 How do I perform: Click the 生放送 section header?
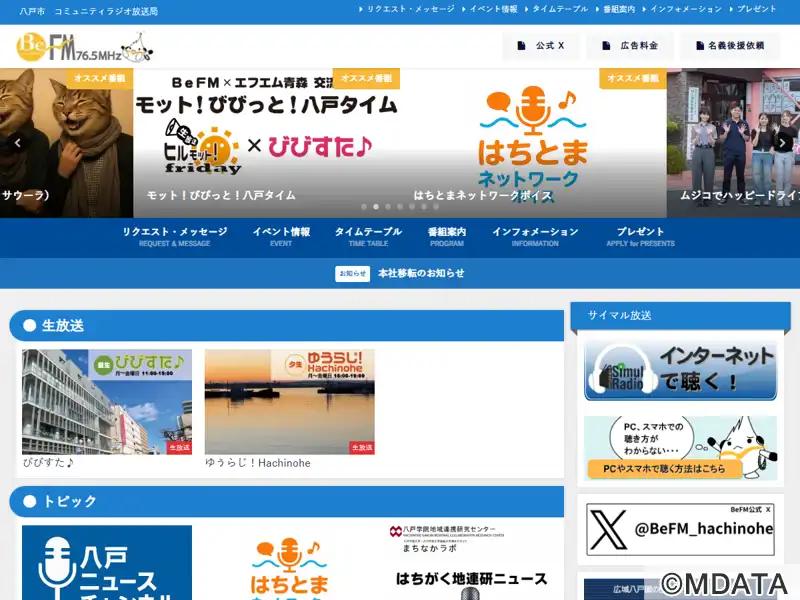point(287,326)
